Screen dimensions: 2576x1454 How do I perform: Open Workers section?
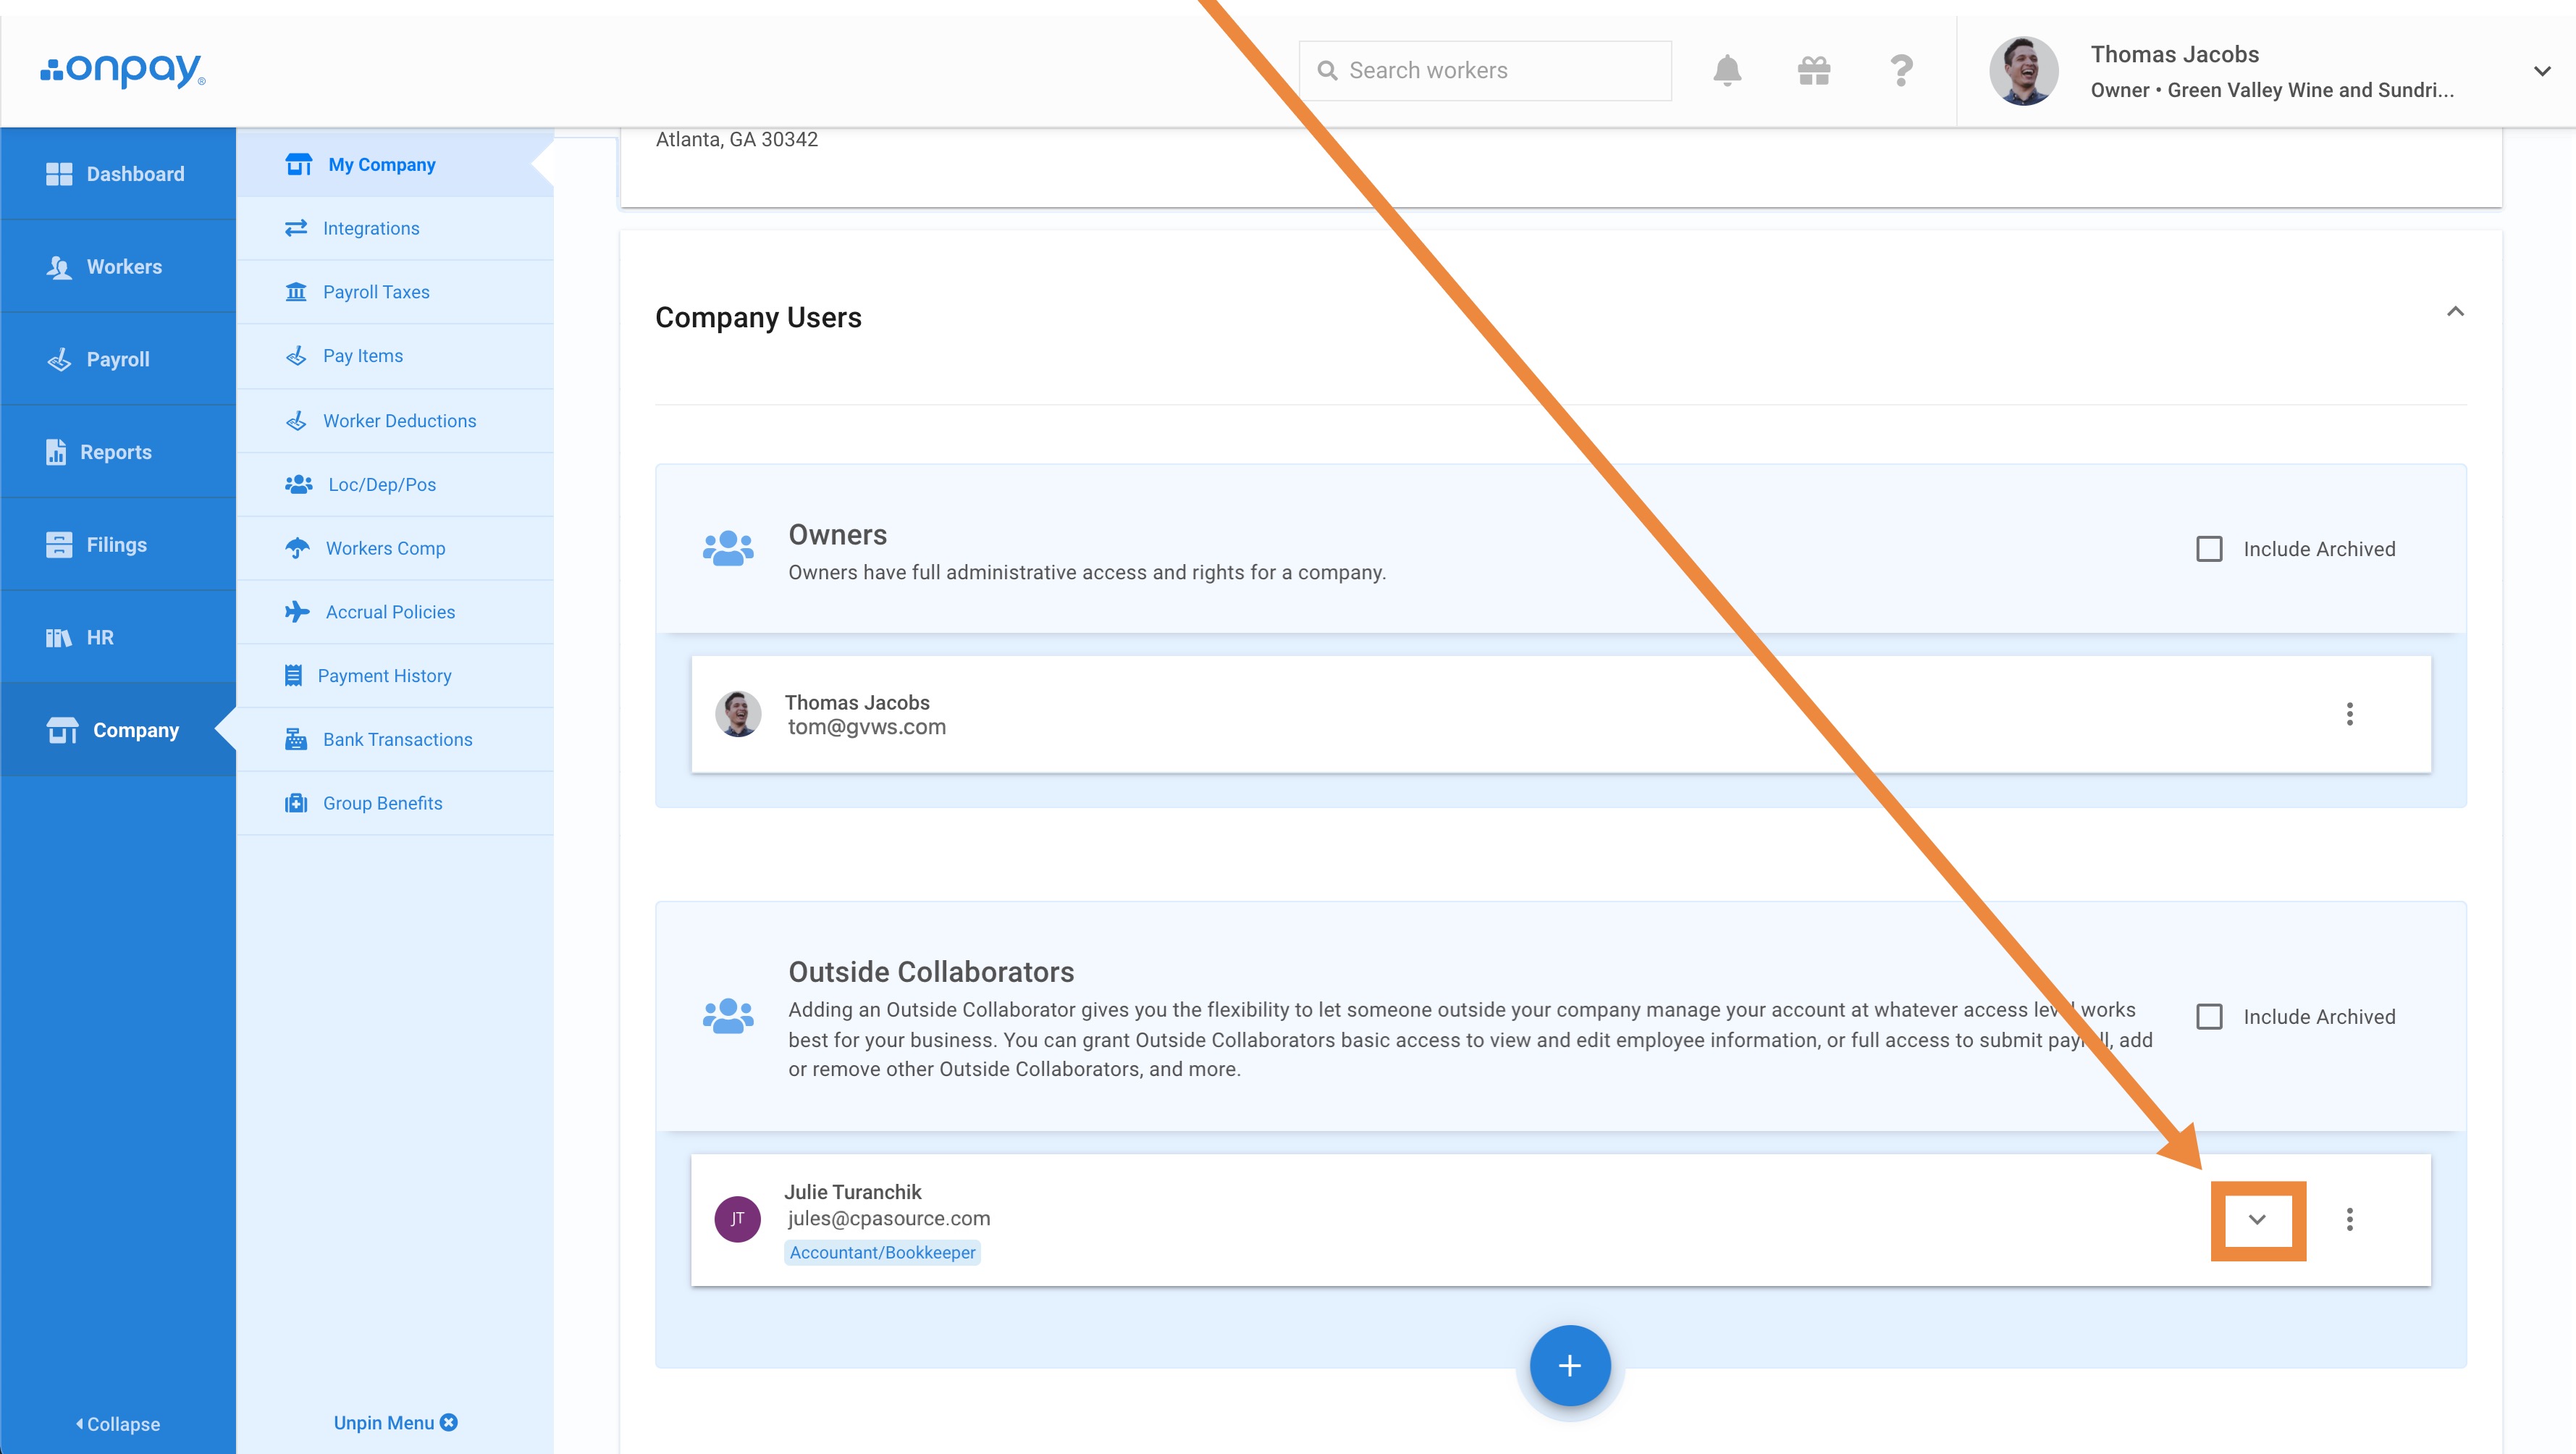118,267
